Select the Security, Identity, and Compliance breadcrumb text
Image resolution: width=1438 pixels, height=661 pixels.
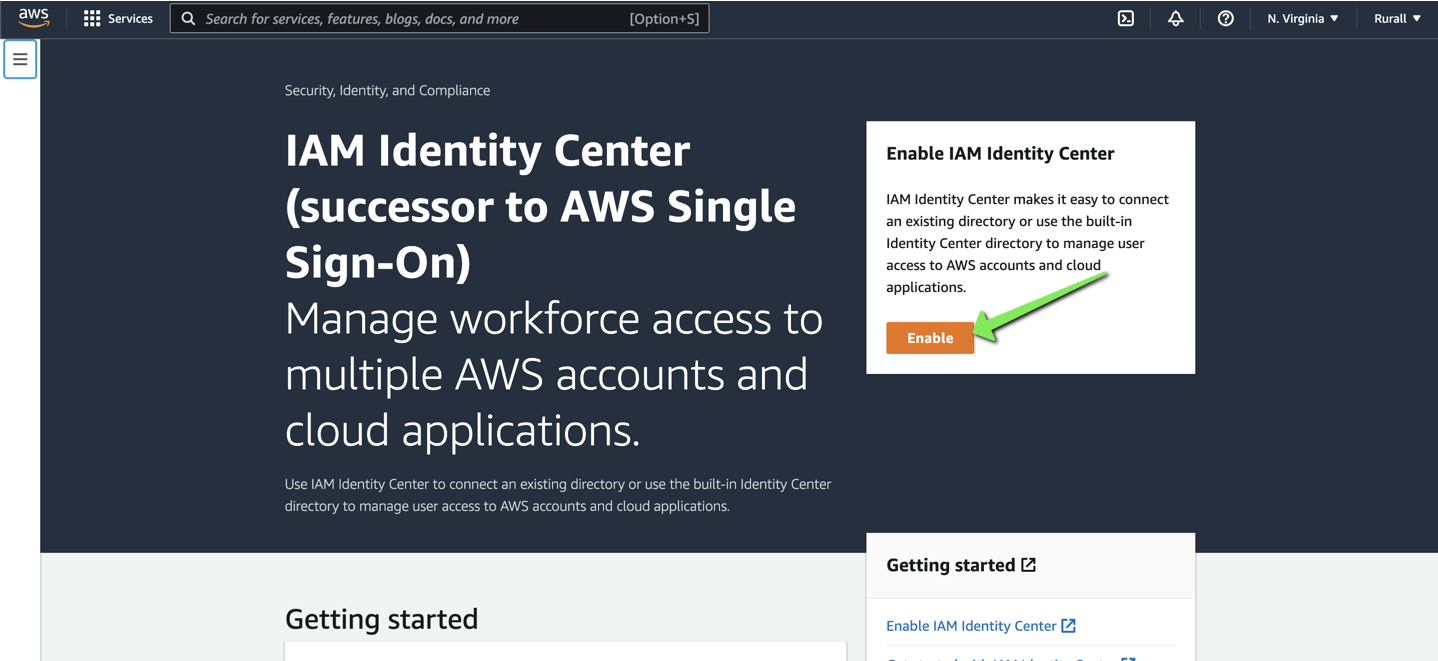coord(387,90)
